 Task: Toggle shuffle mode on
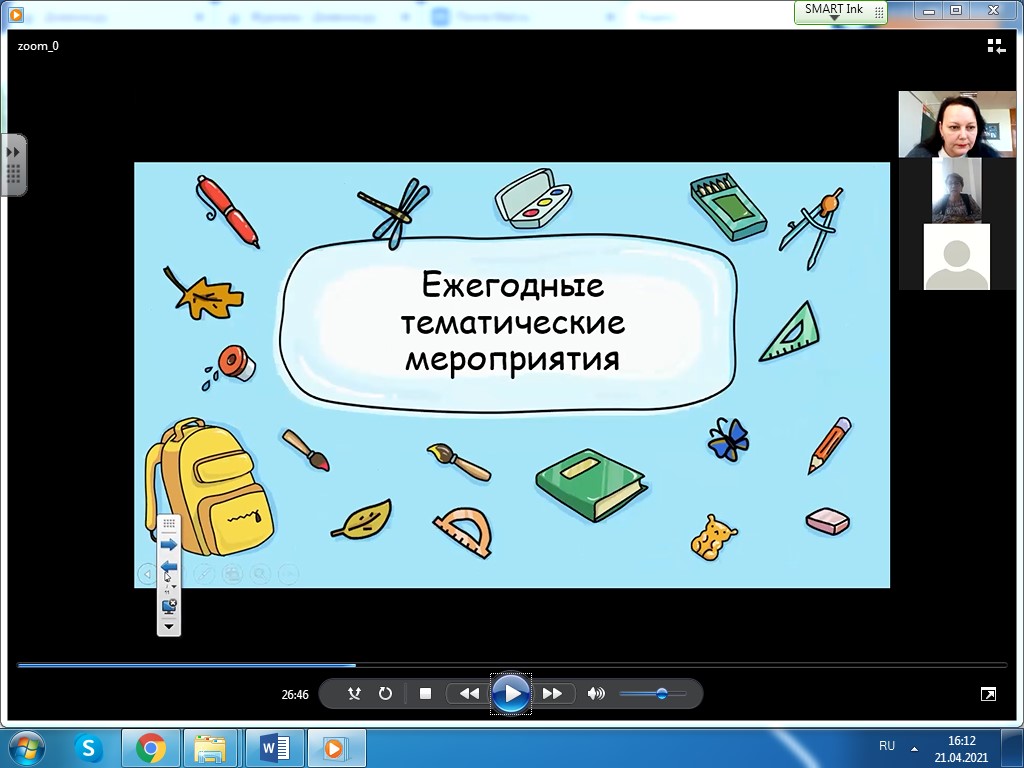click(354, 693)
